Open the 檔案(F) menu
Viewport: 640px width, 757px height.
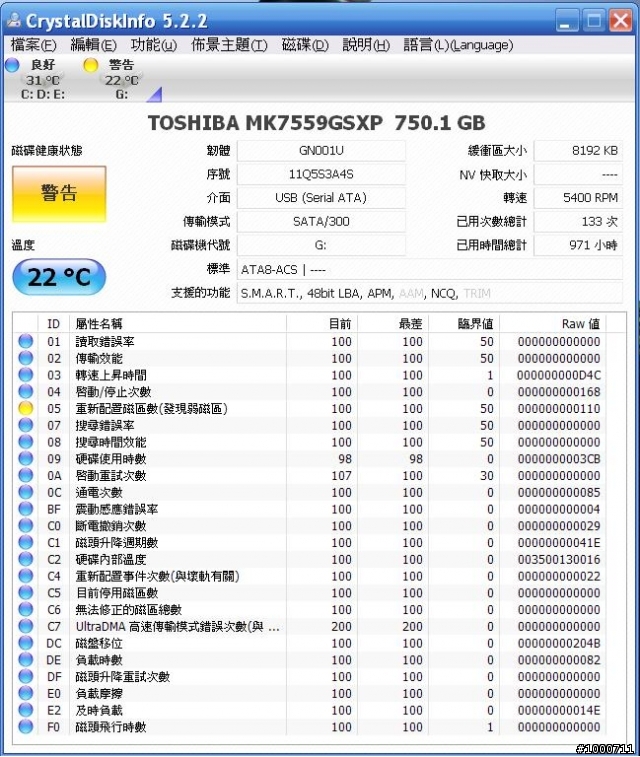click(x=33, y=45)
